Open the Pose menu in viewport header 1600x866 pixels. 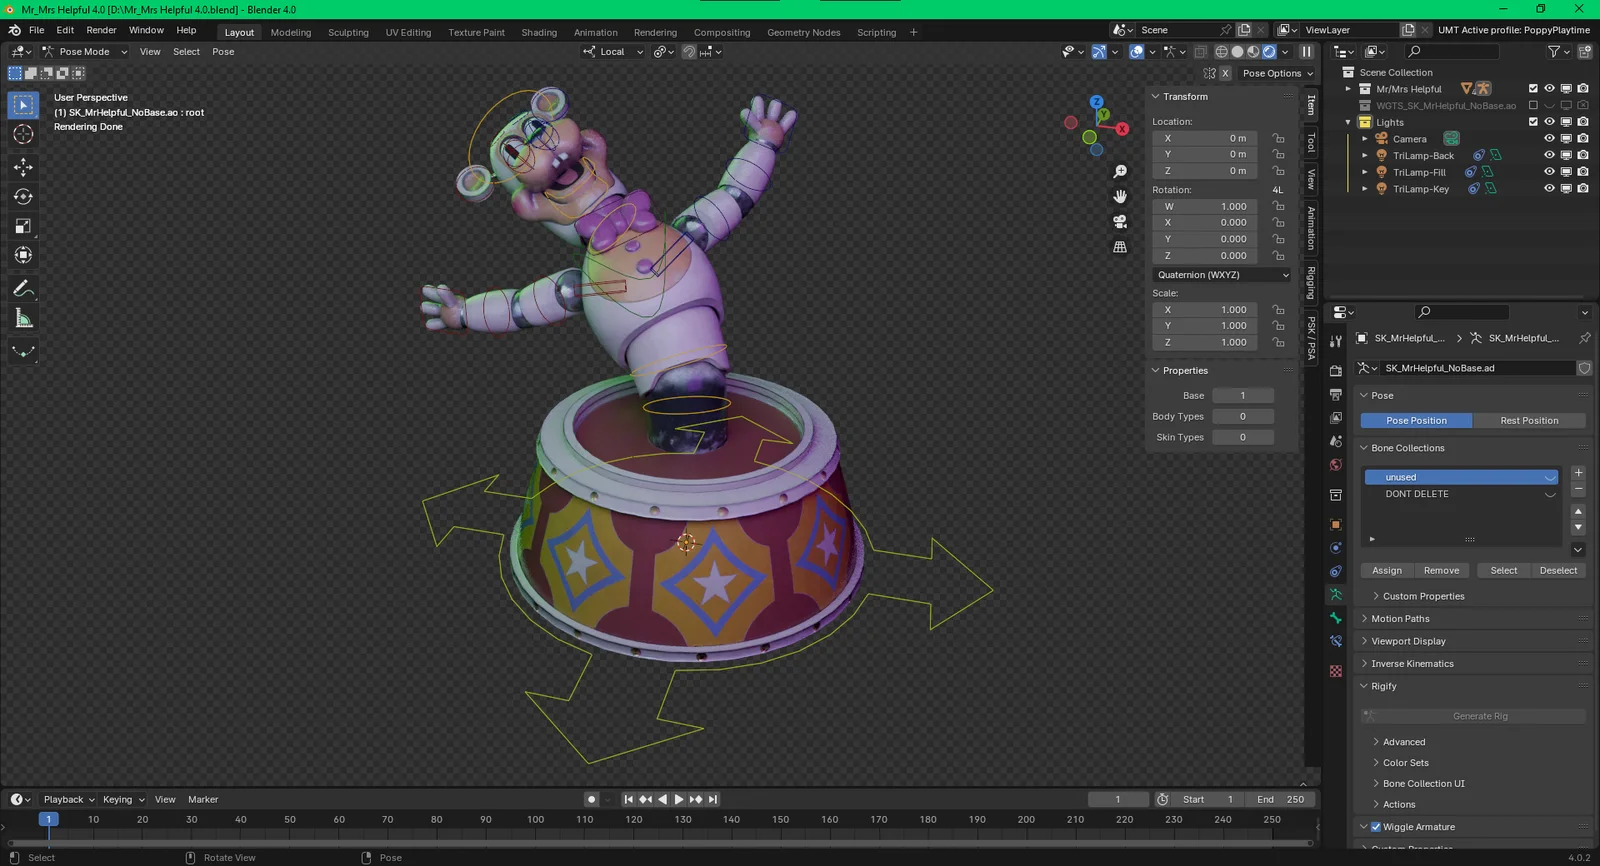point(223,52)
